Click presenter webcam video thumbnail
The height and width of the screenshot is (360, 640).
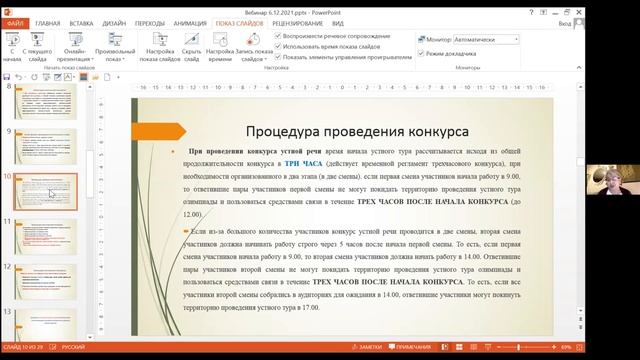613,180
